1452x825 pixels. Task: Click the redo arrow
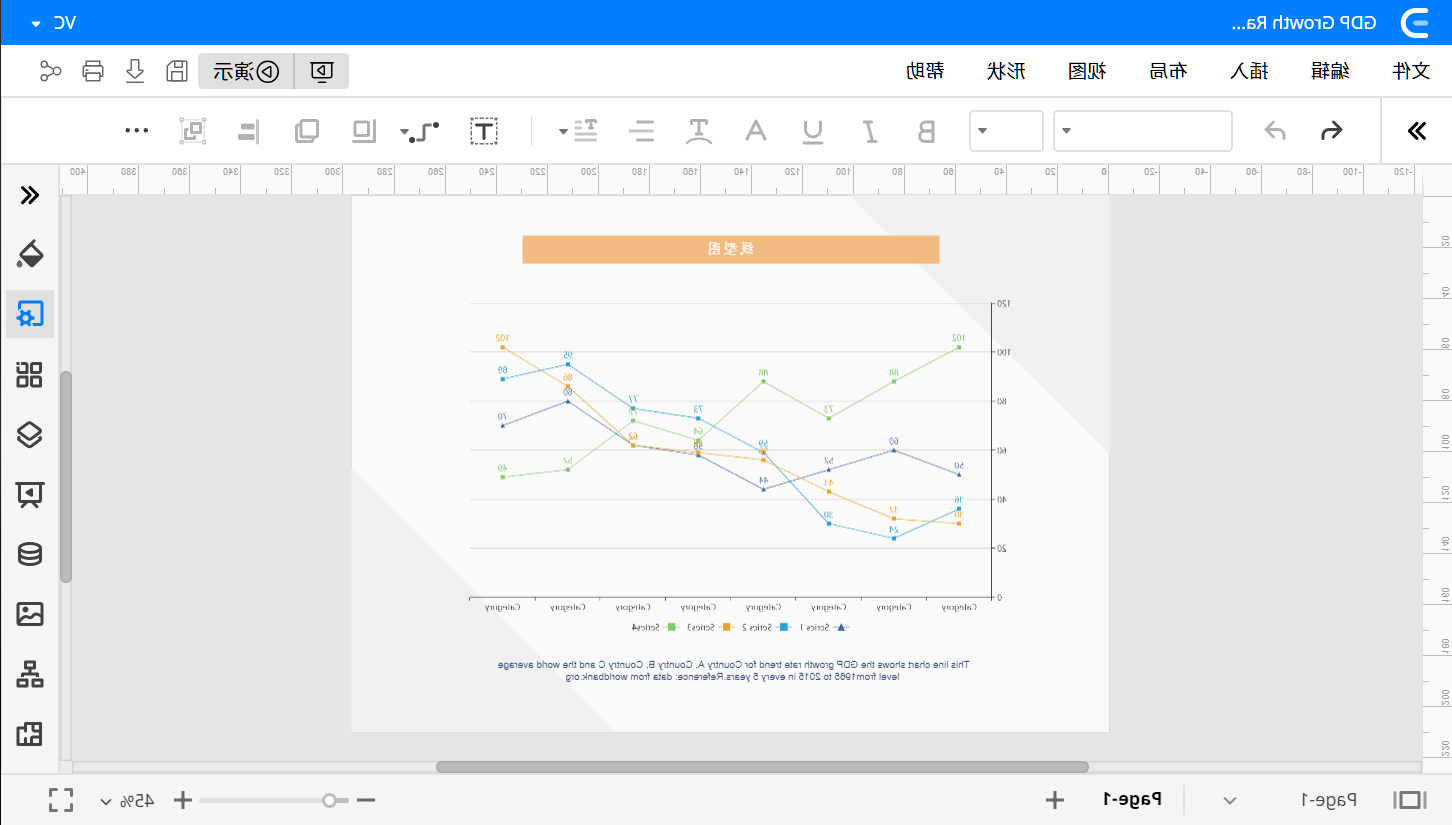pos(1275,131)
